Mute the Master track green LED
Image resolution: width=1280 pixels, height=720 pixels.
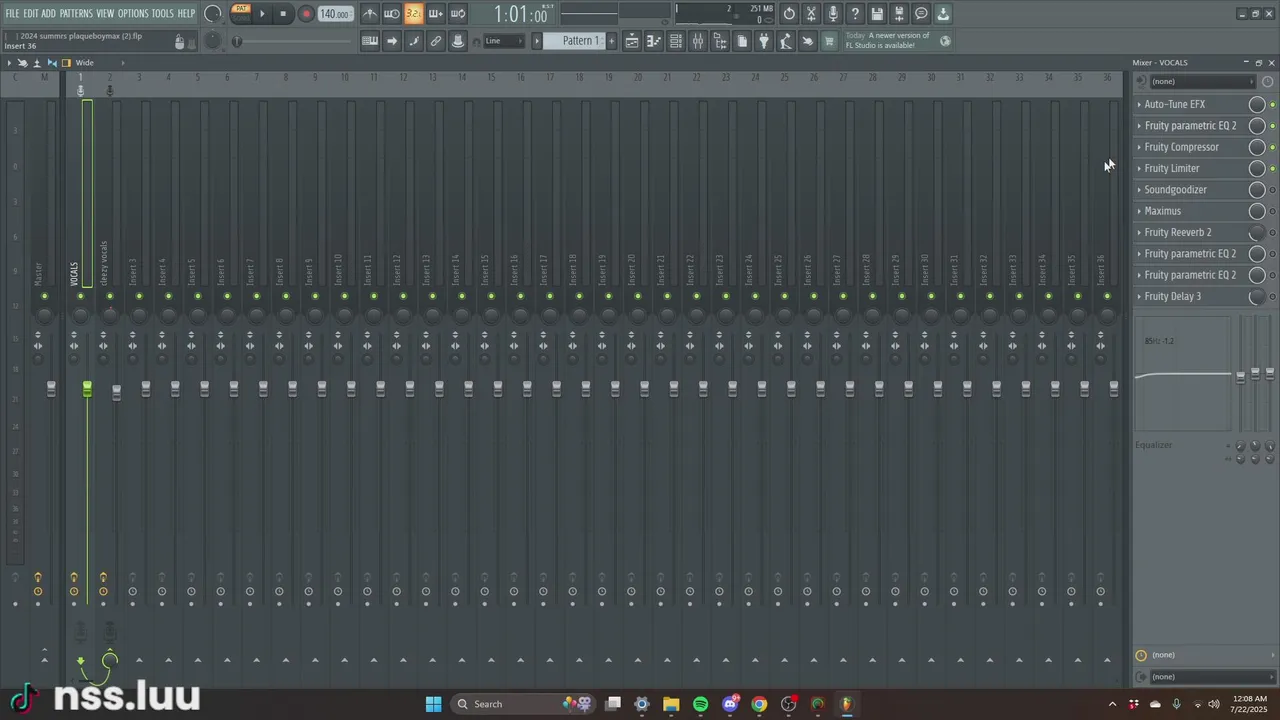point(44,296)
